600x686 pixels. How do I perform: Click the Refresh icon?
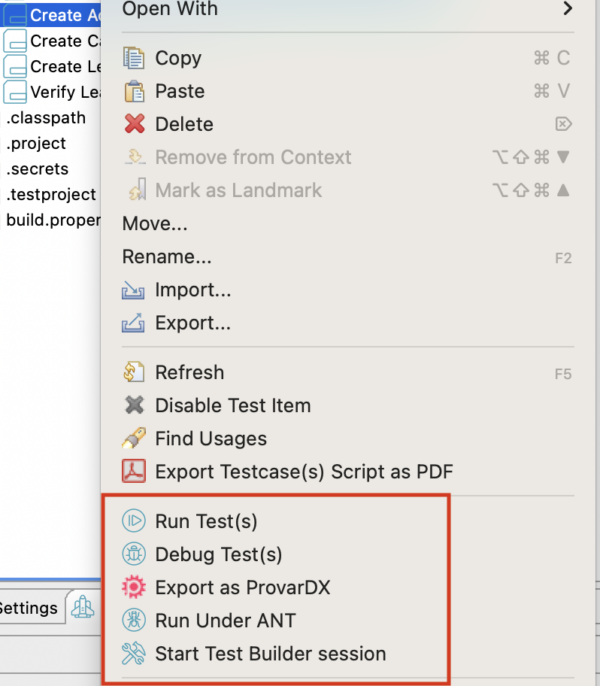pos(133,372)
